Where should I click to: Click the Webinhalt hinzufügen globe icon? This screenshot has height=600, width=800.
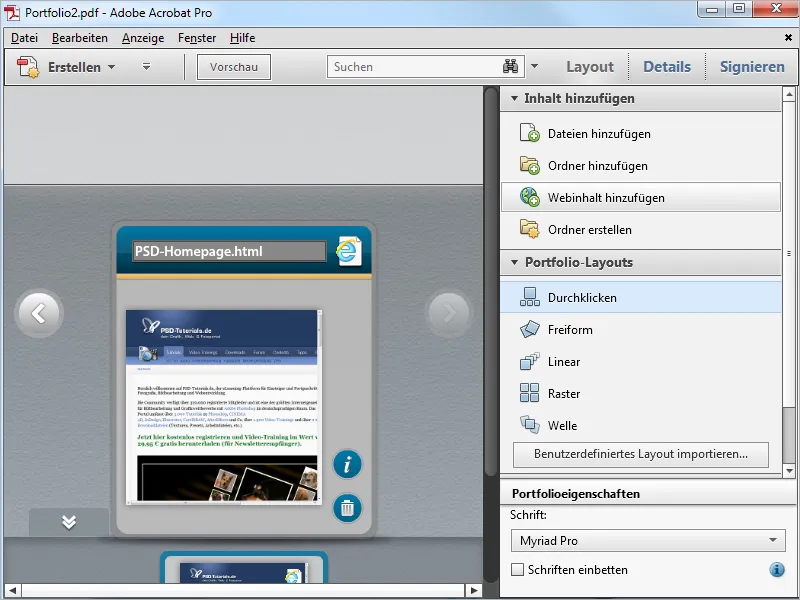(x=530, y=197)
